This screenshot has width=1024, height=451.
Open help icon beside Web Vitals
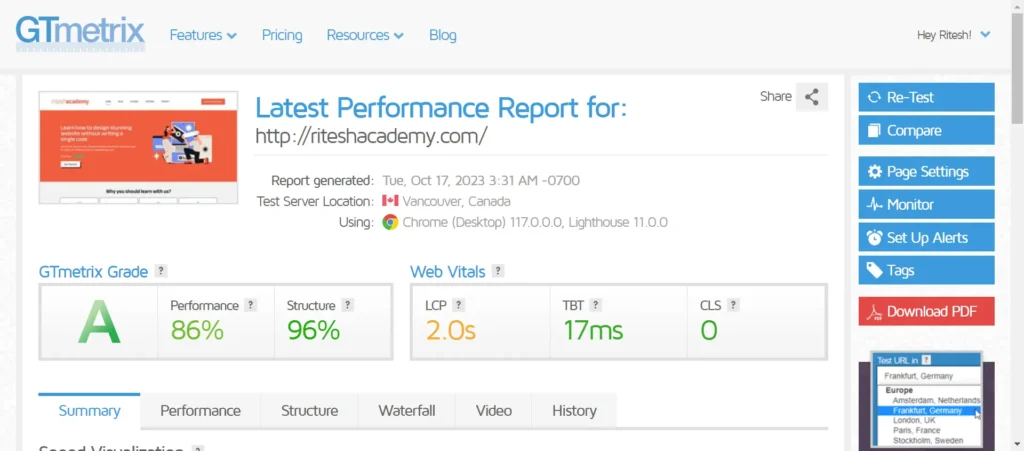point(498,271)
